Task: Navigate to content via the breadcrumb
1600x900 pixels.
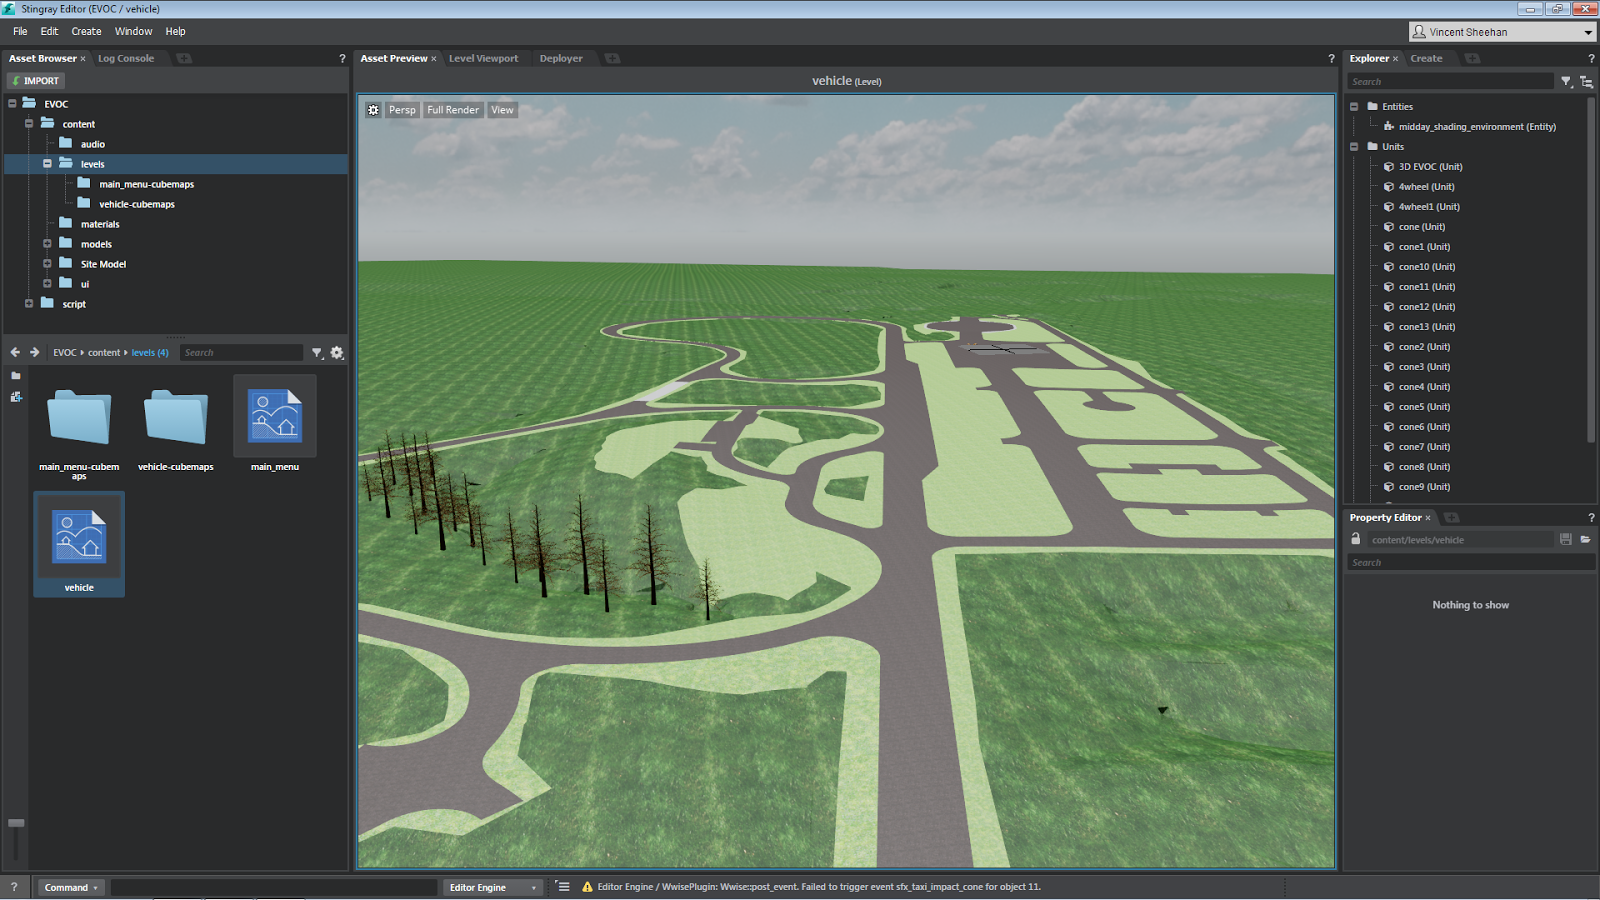Action: tap(104, 352)
